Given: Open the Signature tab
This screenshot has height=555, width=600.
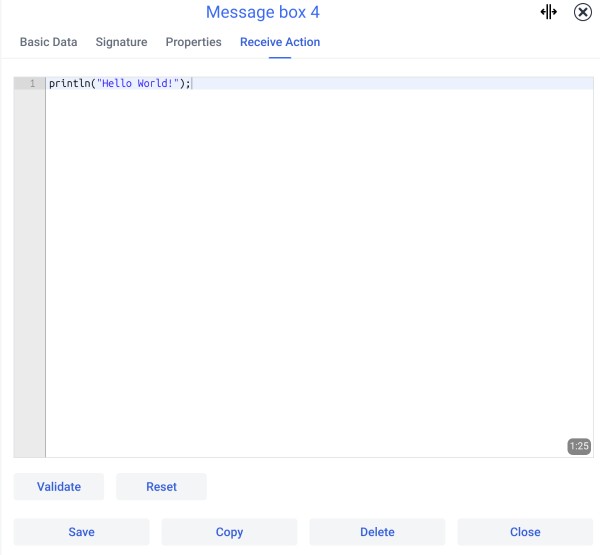Looking at the screenshot, I should click(x=121, y=42).
